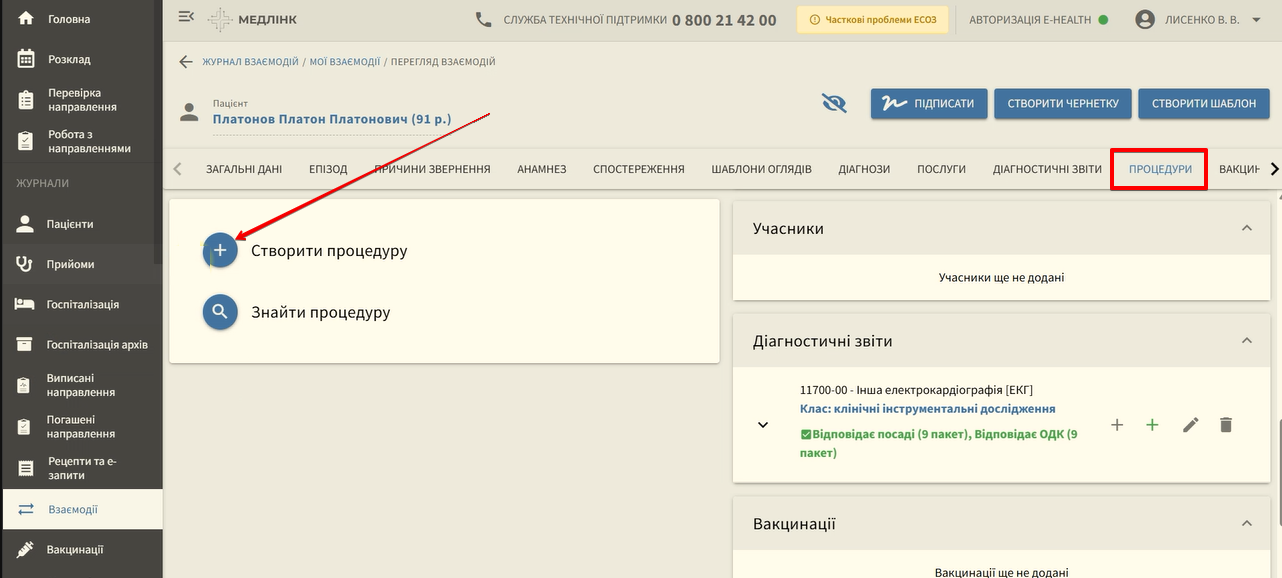
Task: Click the Створити процедуру label
Action: click(x=329, y=251)
